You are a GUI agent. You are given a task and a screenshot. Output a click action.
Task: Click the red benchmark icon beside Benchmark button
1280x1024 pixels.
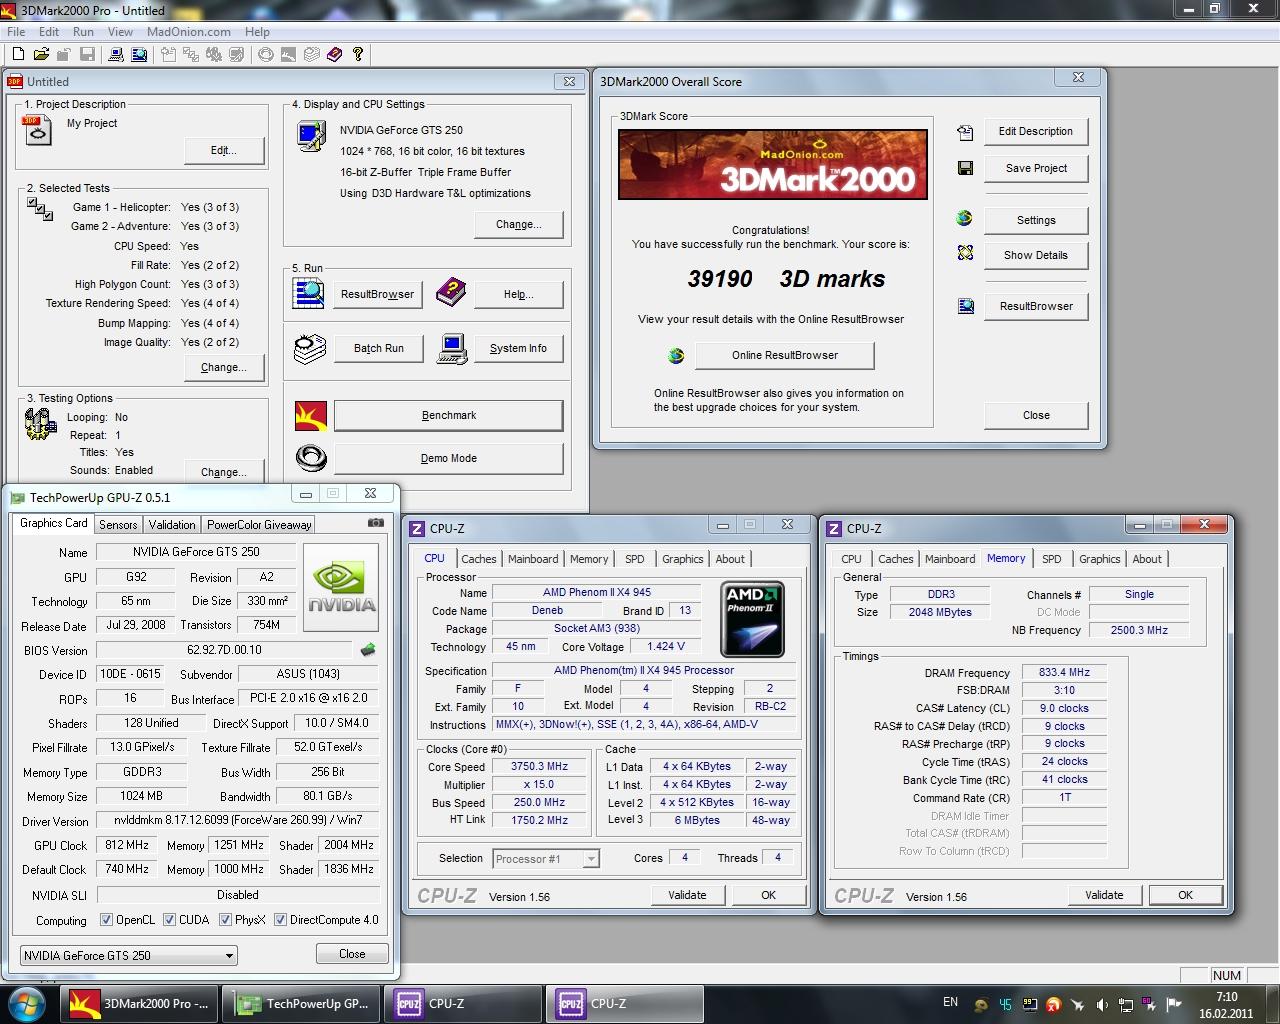click(311, 415)
